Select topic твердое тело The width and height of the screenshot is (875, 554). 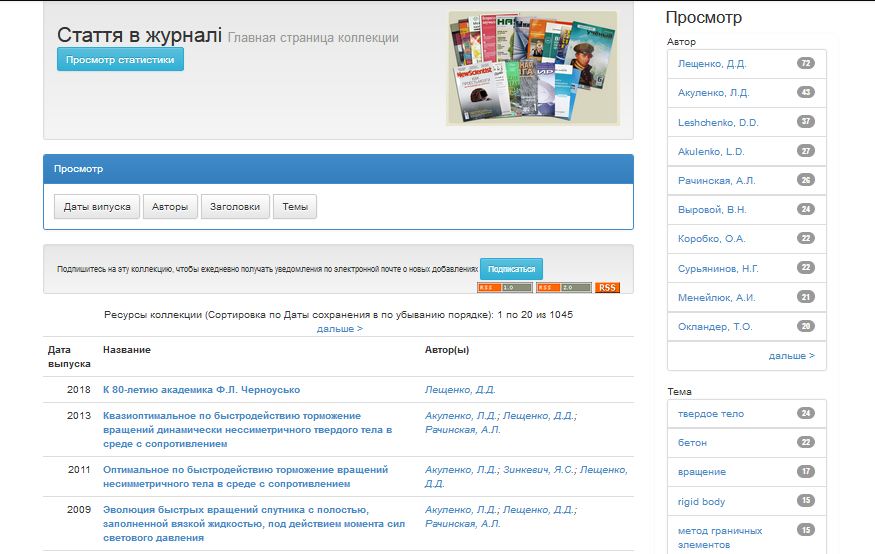point(710,413)
